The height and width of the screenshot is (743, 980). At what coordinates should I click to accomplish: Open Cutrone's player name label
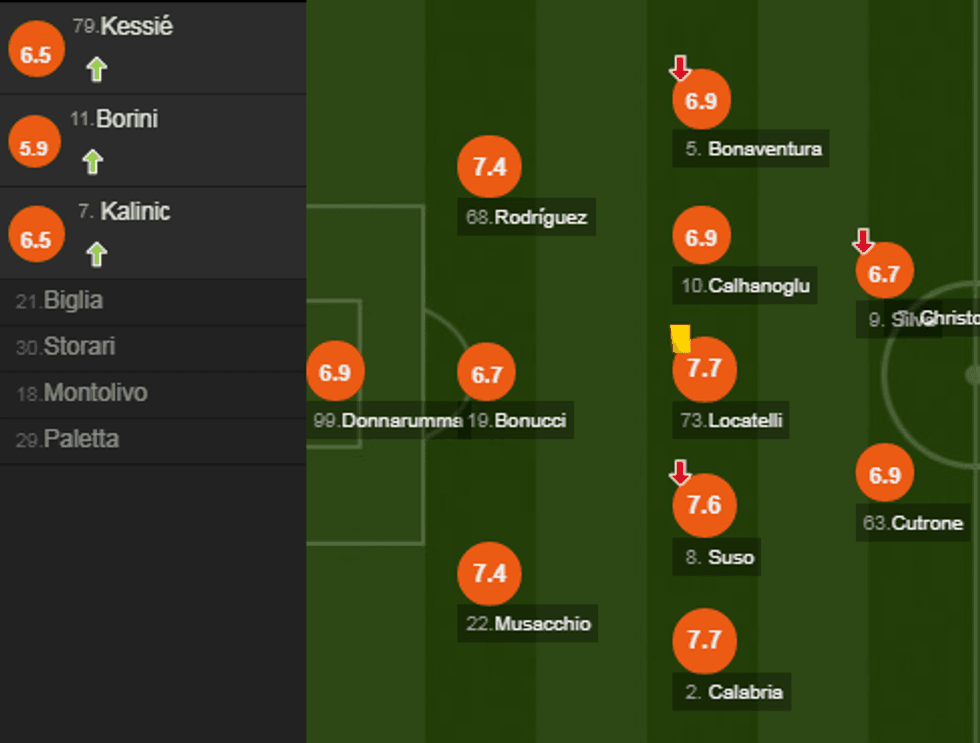tap(914, 523)
